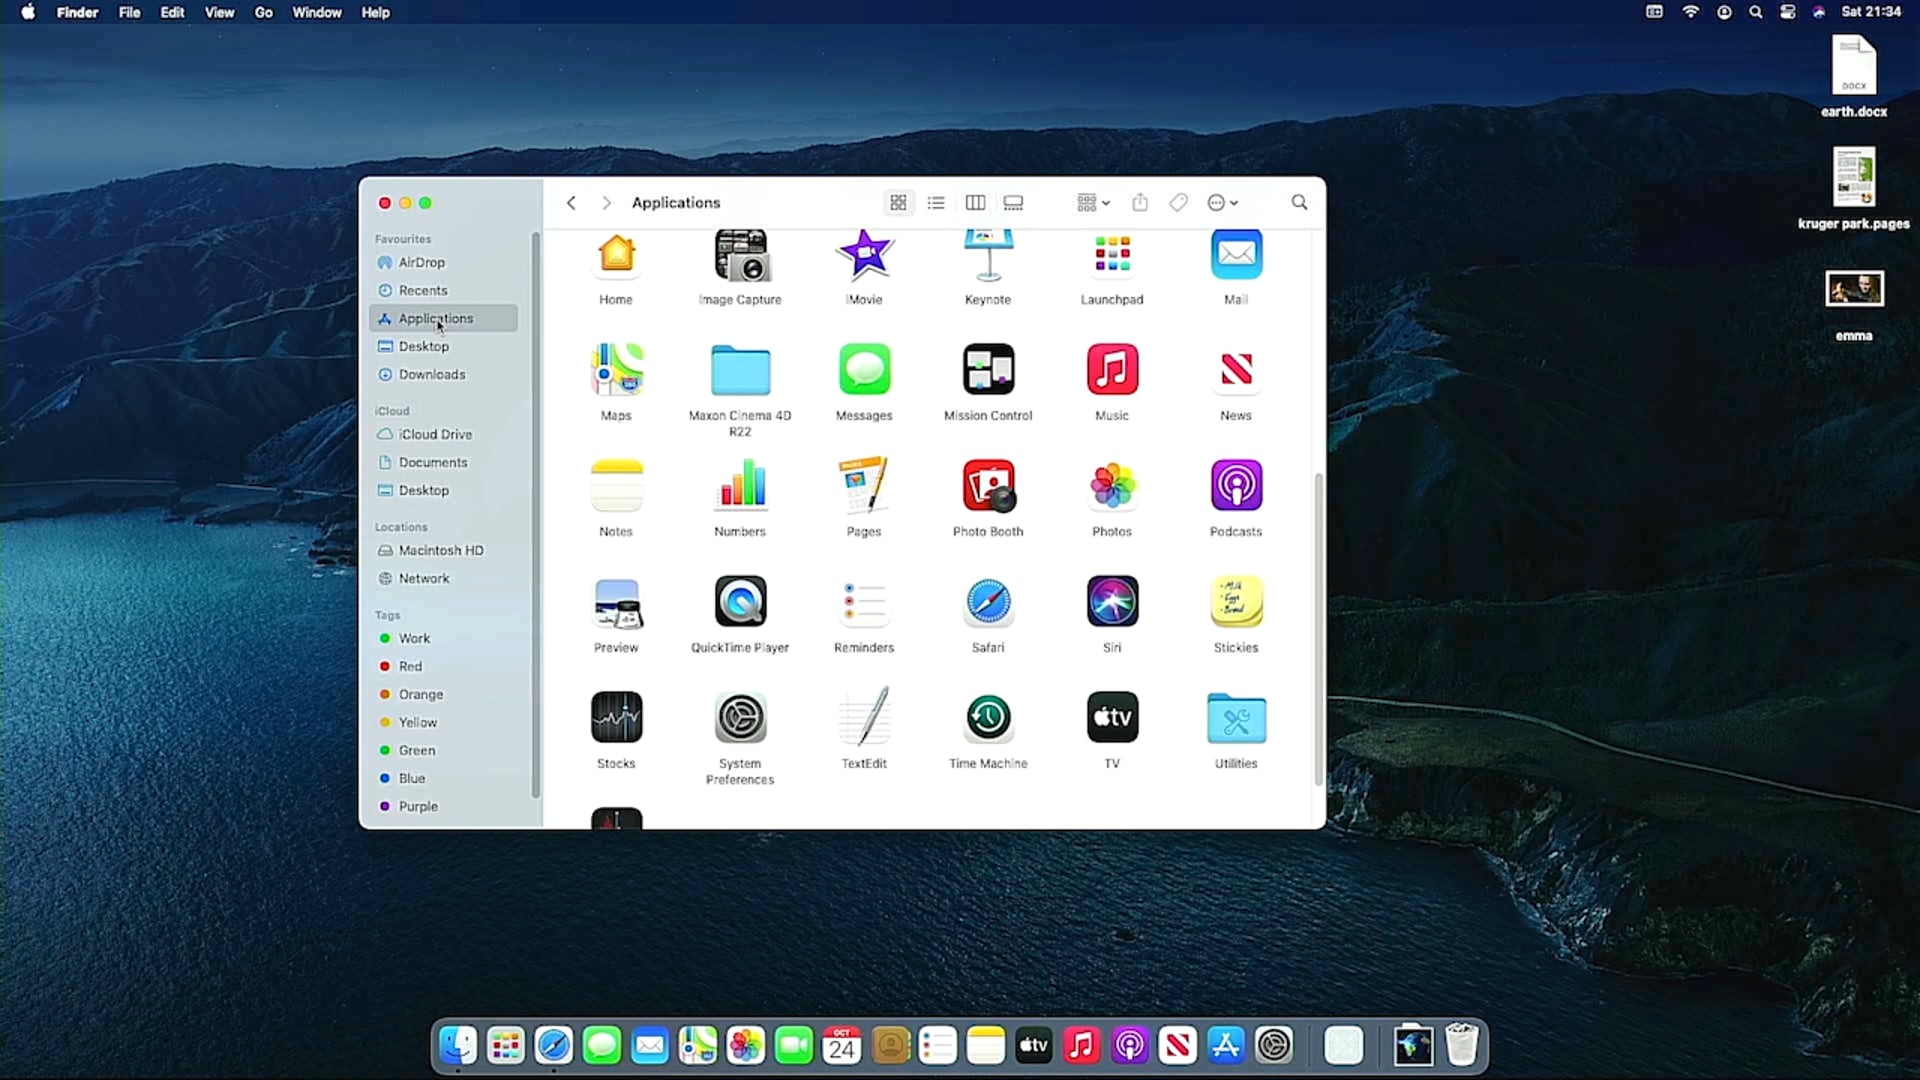Switch Finder to column view
1920x1080 pixels.
coord(975,203)
